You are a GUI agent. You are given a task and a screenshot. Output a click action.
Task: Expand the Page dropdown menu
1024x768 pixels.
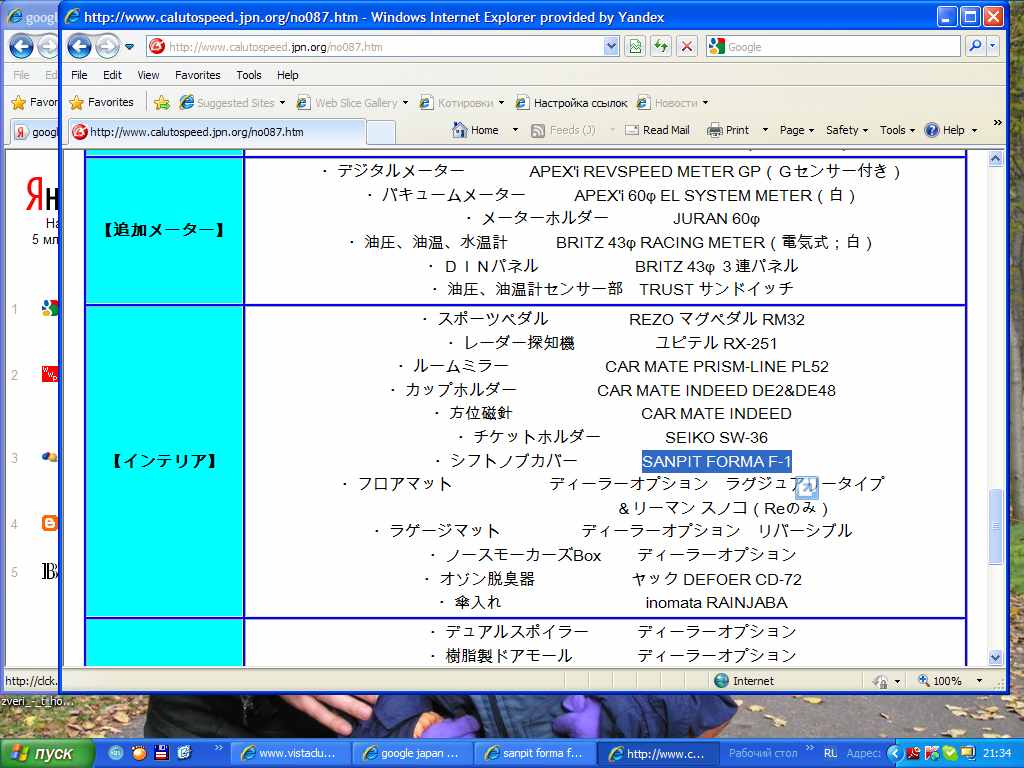click(x=798, y=130)
